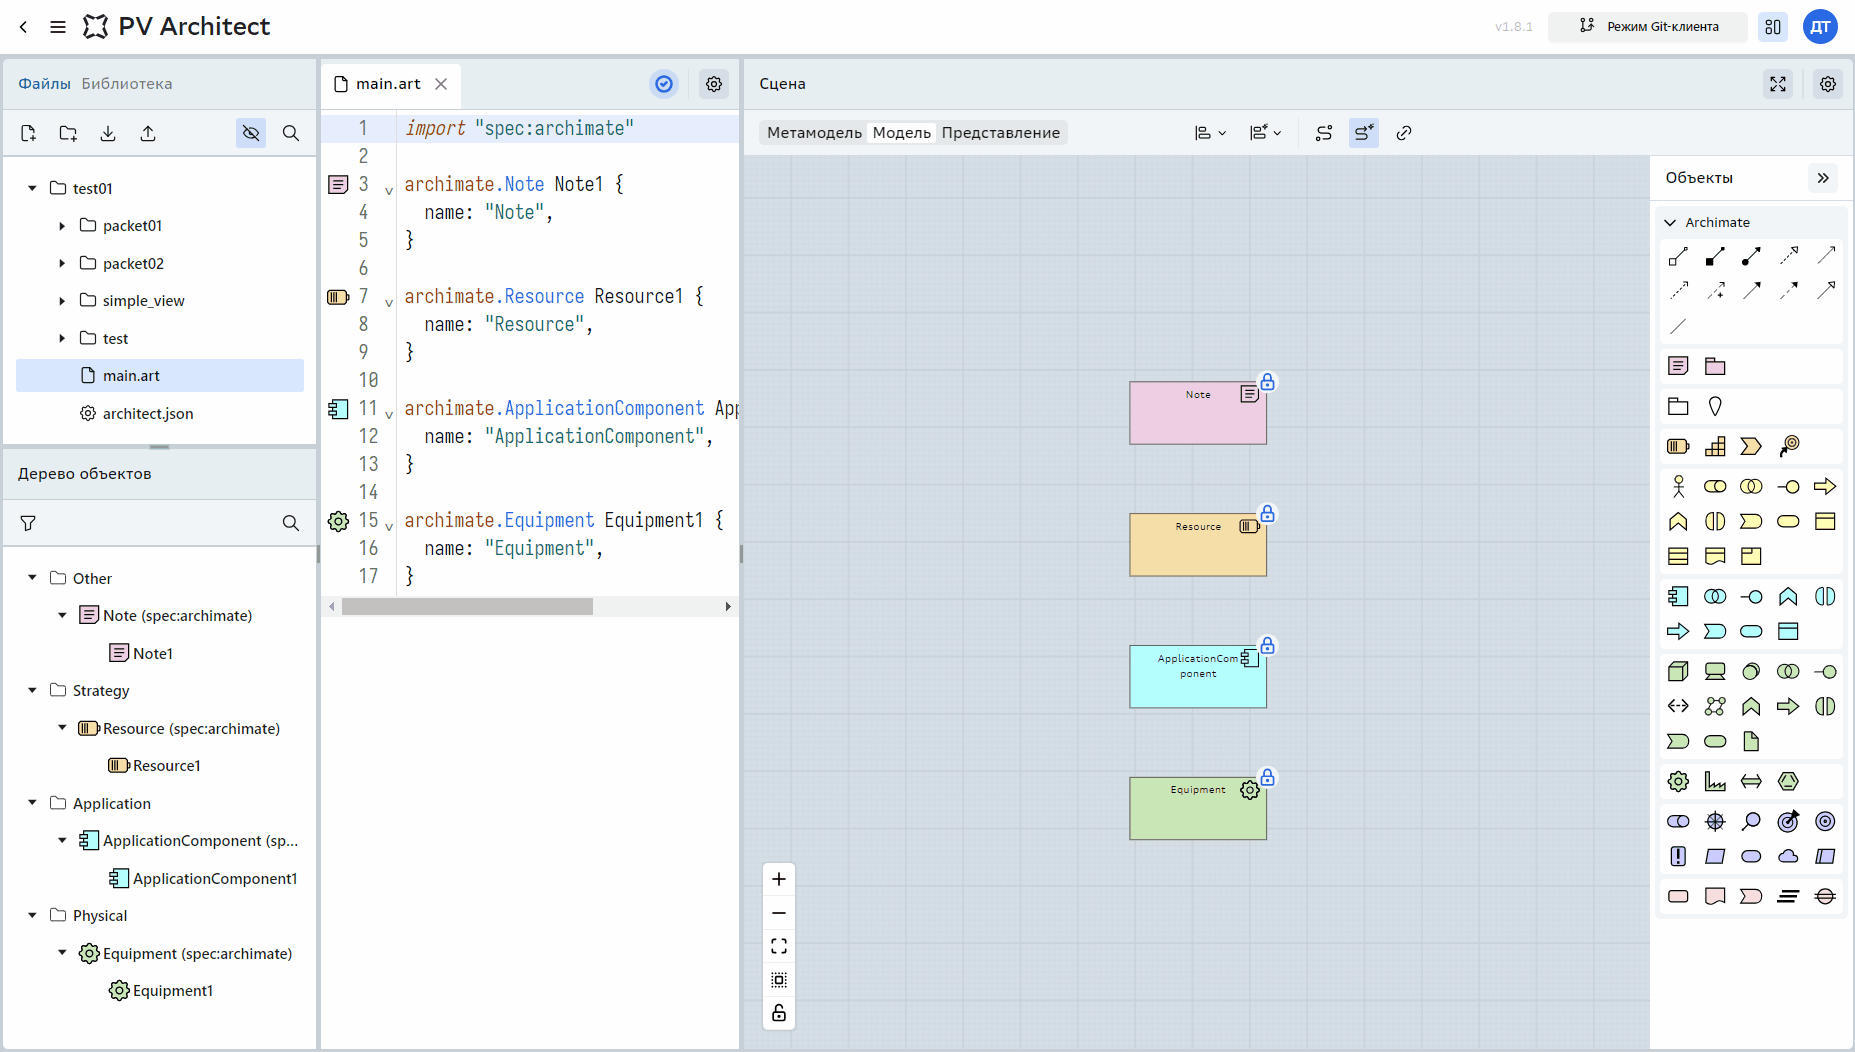
Task: Select the Composition relation tool
Action: (1715, 257)
